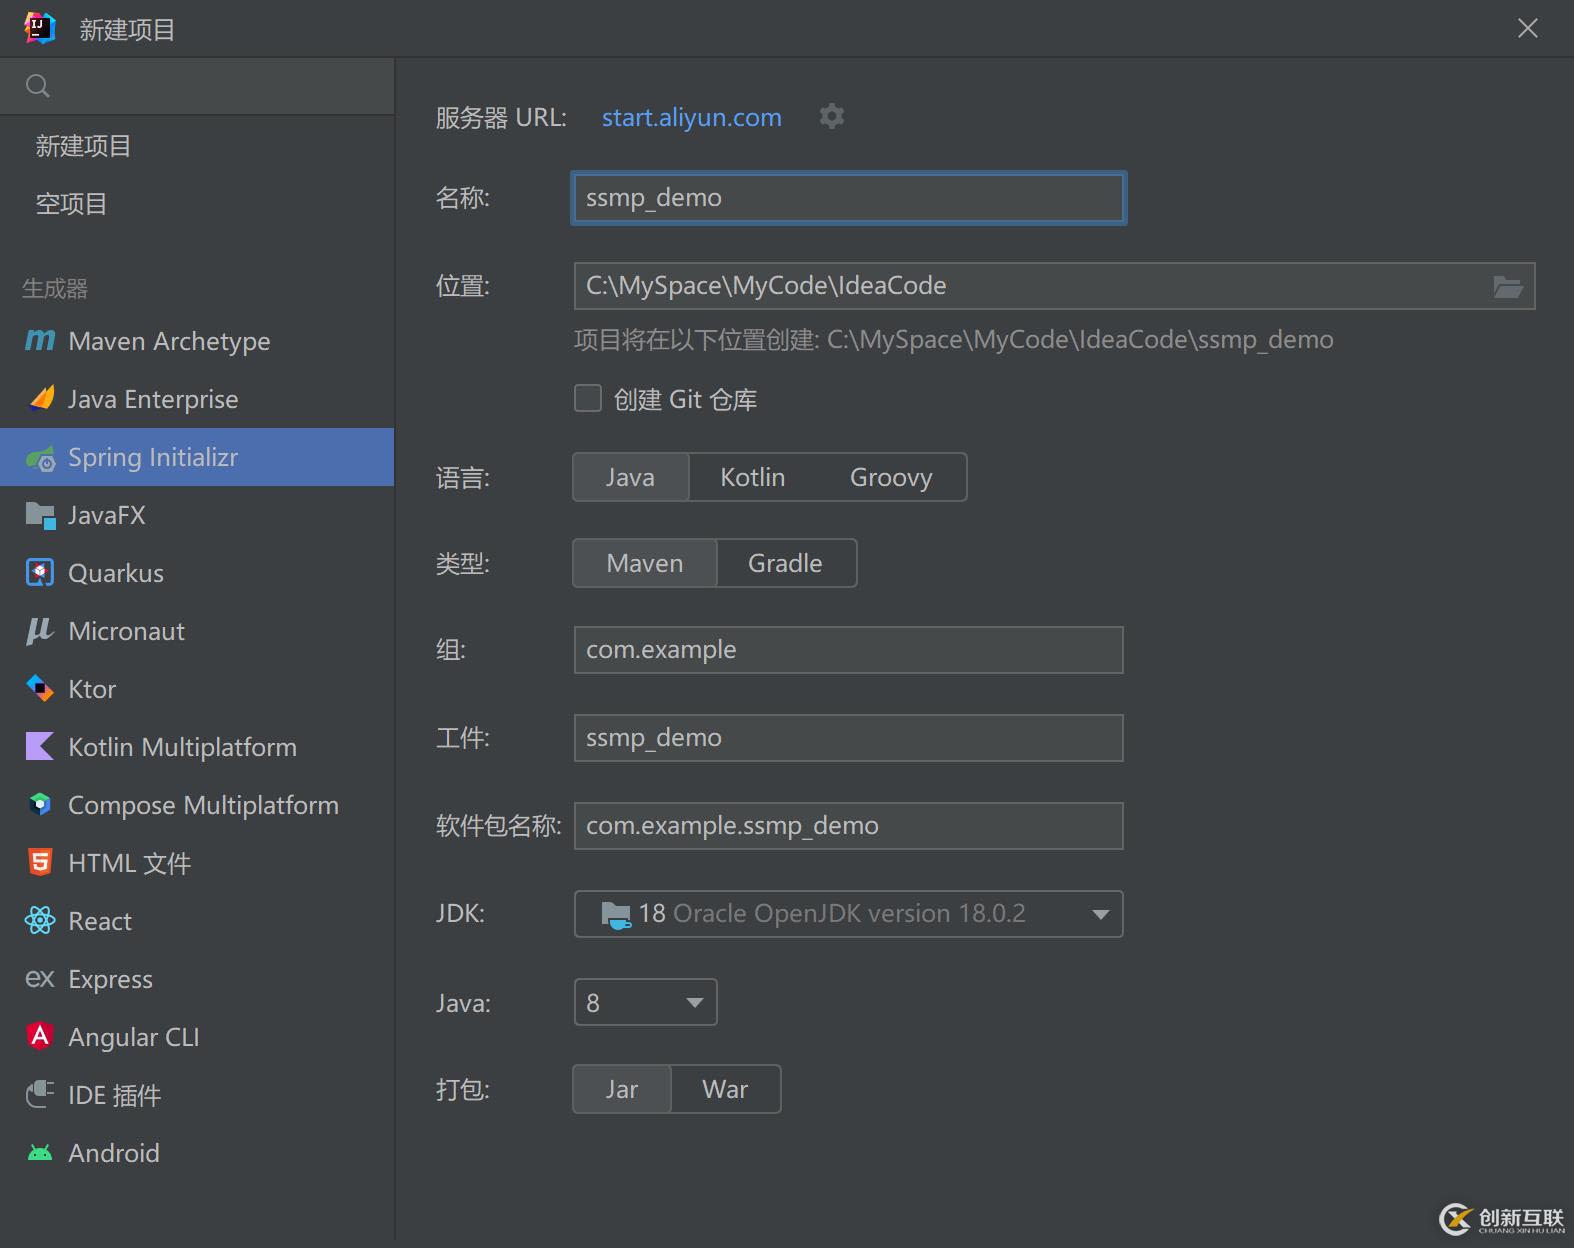Browse location with the folder icon
Screen dimensions: 1574x1248
pyautogui.click(x=1507, y=287)
